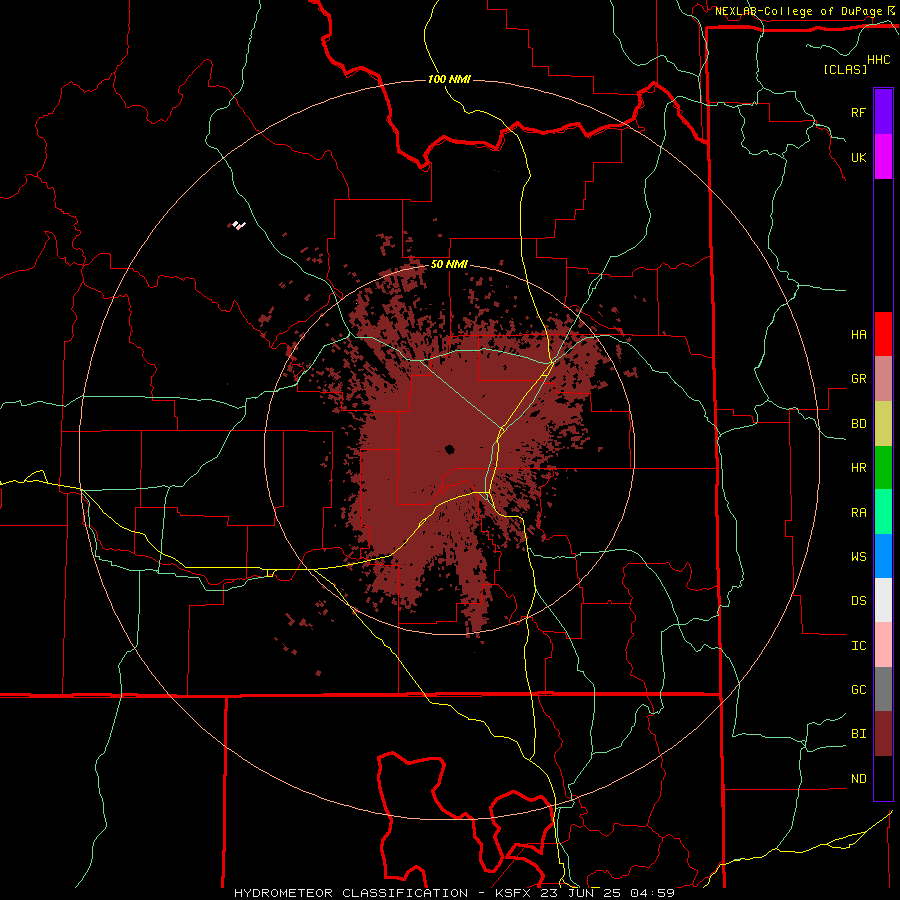The height and width of the screenshot is (900, 900).
Task: Click the HHC product label
Action: [879, 60]
